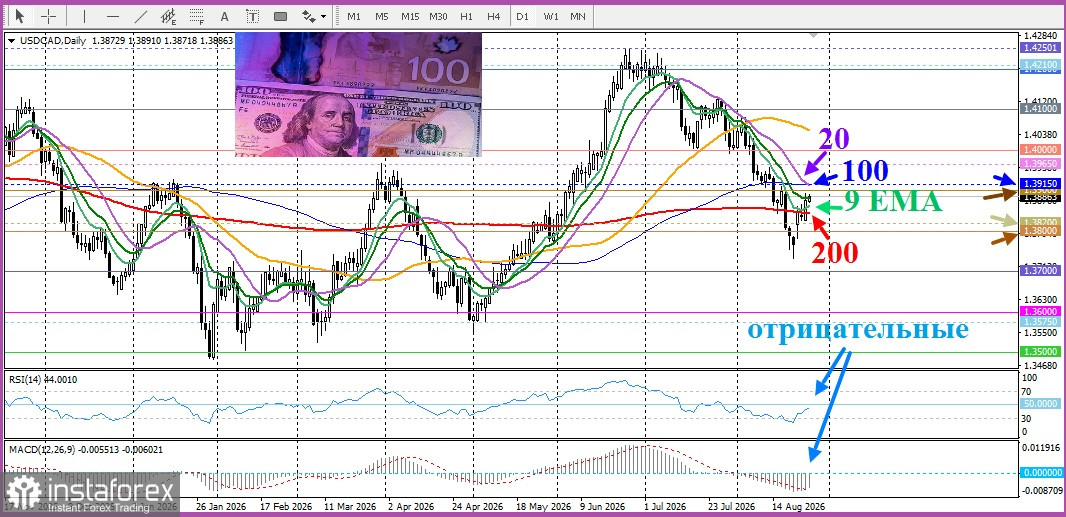Screen dimensions: 1066x517
Task: Choose the Vertical Line drawing tool
Action: (84, 16)
